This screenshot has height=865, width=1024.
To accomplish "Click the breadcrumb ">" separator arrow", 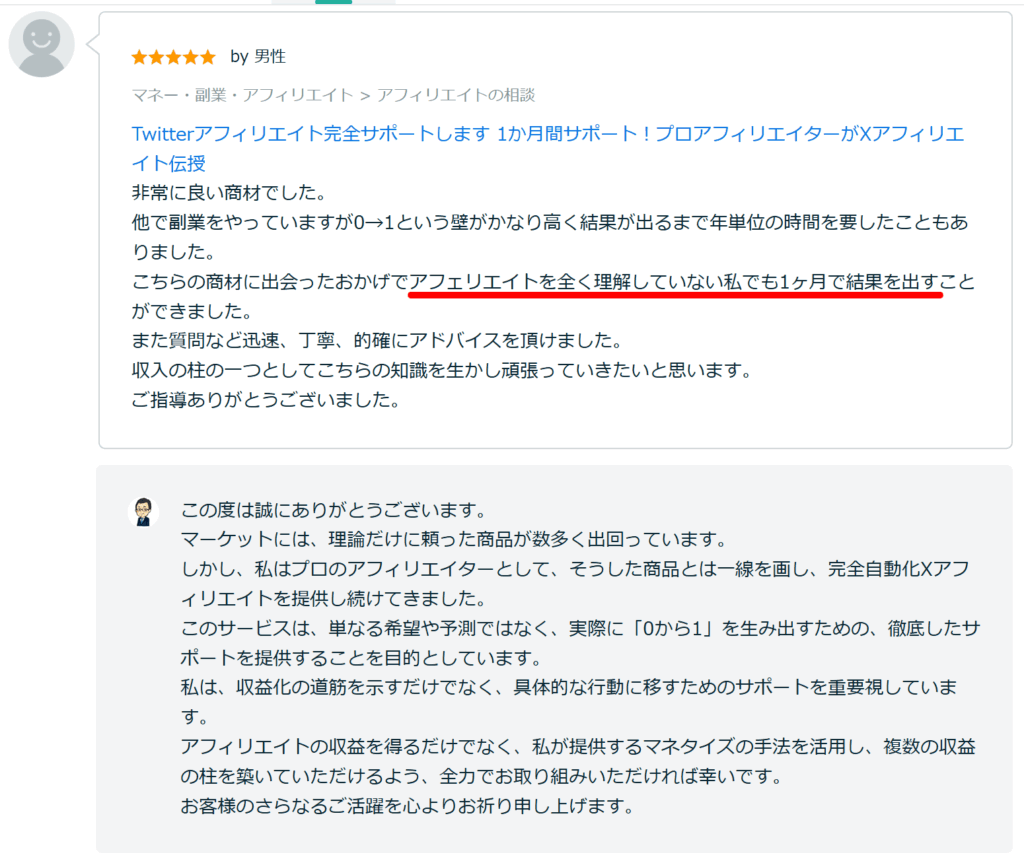I will [365, 95].
